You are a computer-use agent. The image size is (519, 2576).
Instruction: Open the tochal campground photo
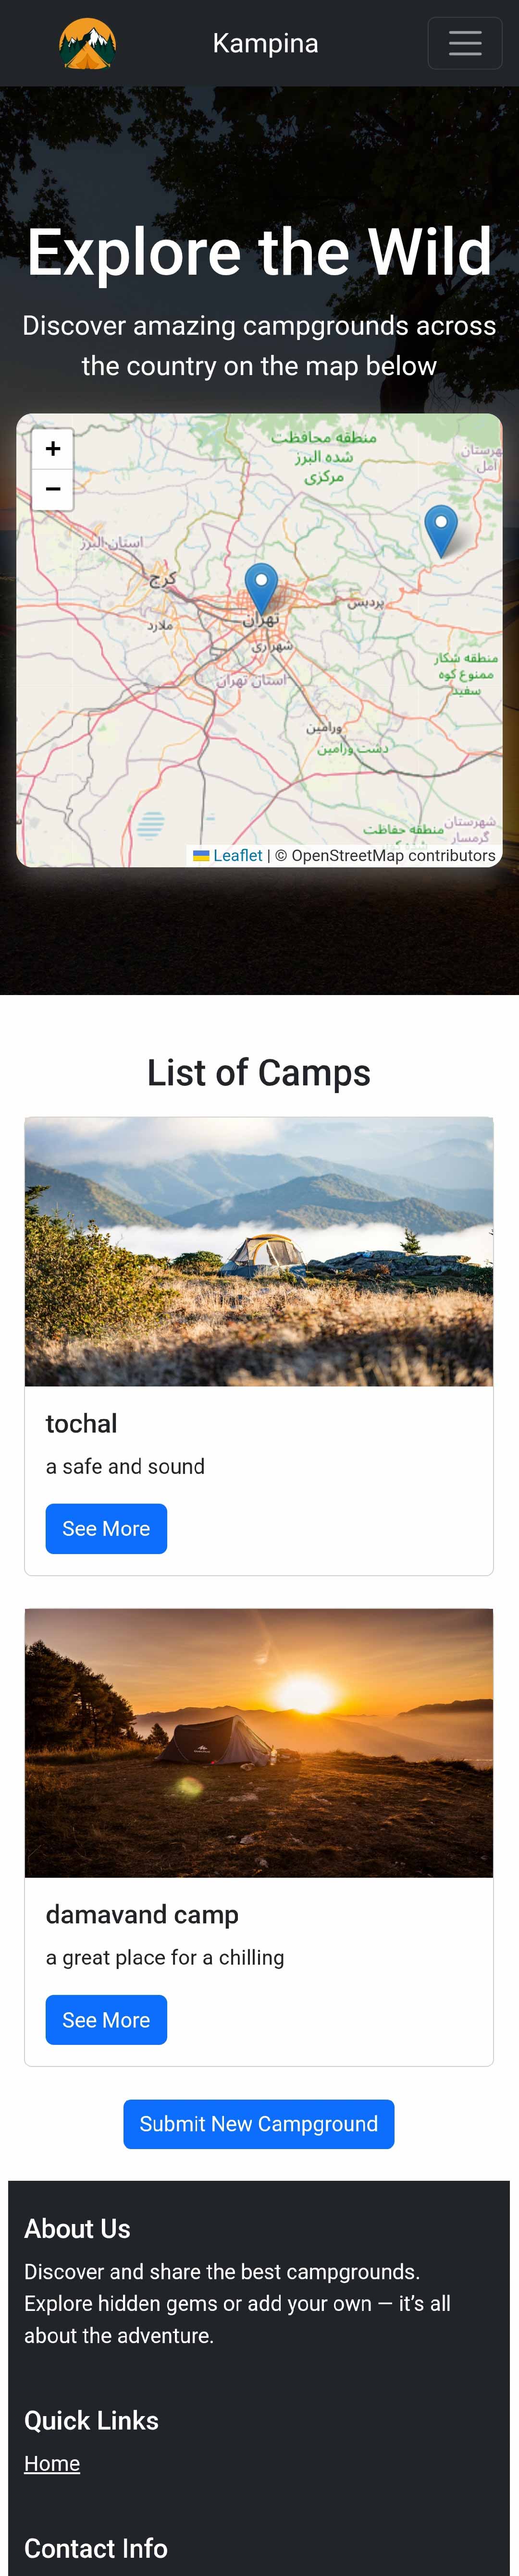point(259,1250)
